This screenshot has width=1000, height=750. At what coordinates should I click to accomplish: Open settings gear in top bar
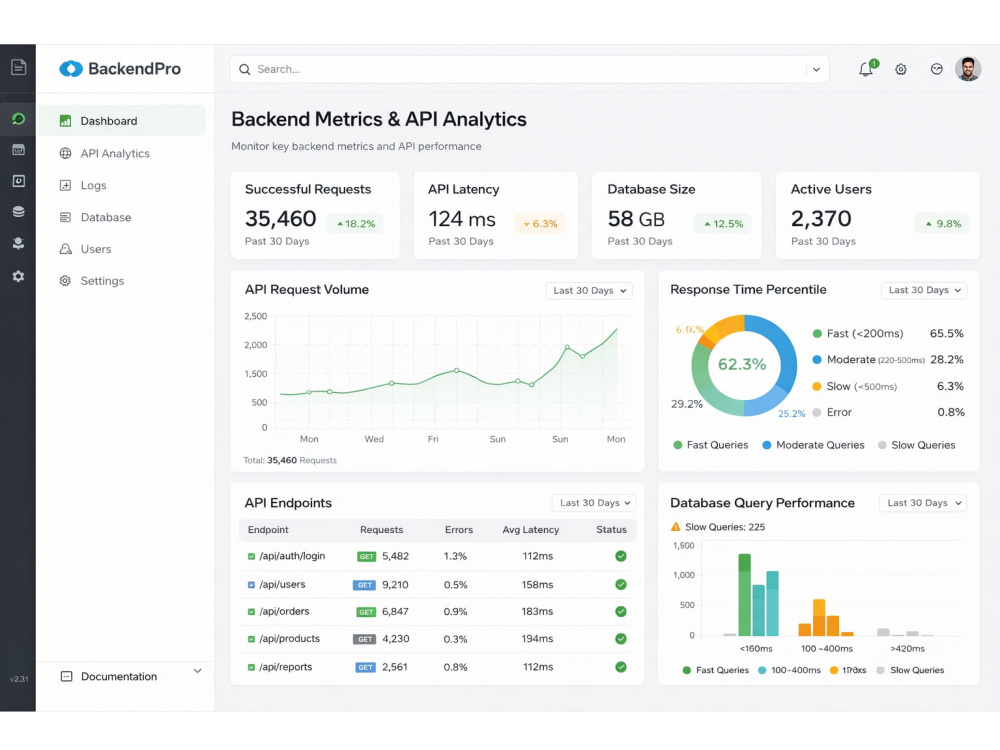tap(901, 70)
